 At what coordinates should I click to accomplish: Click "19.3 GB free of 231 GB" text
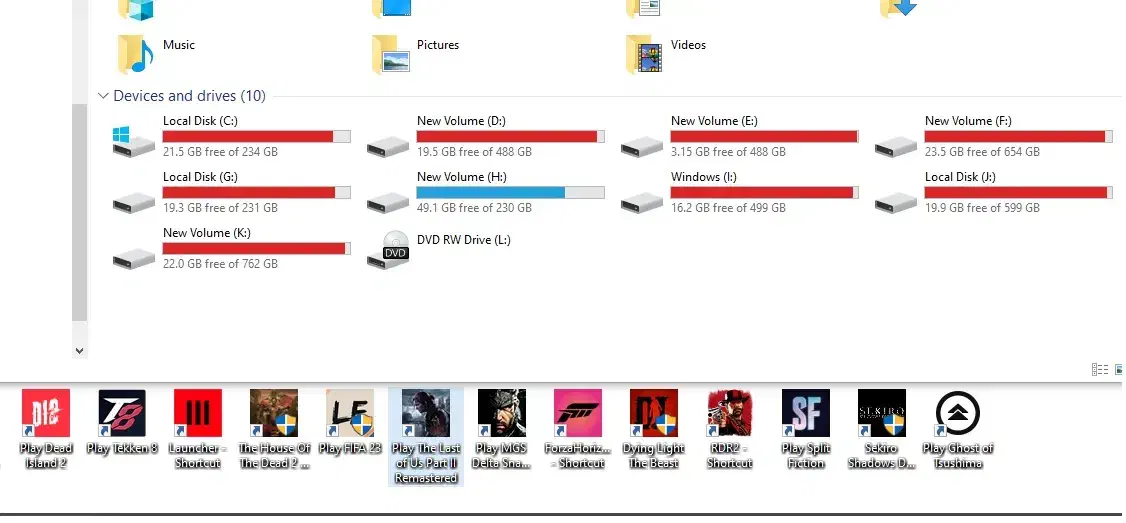point(220,208)
